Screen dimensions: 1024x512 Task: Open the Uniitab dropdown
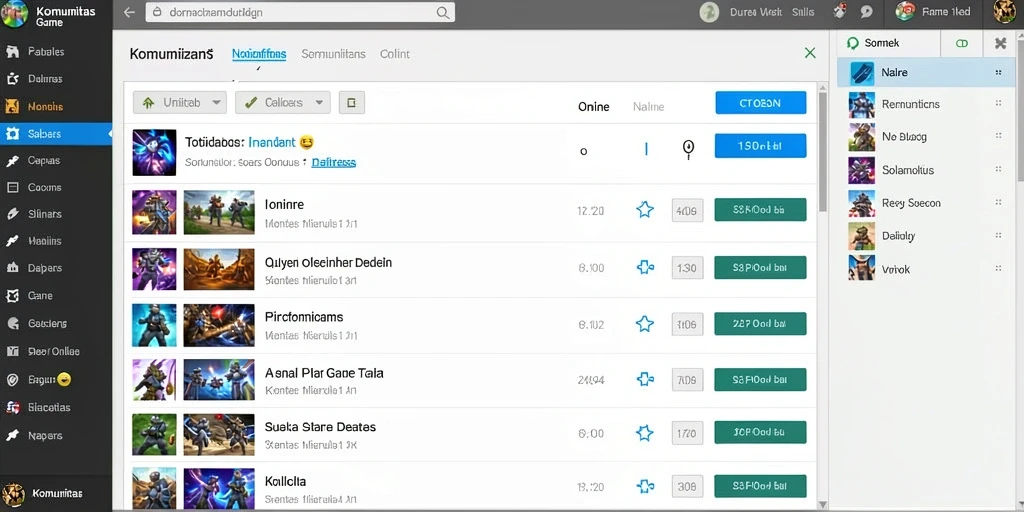180,103
